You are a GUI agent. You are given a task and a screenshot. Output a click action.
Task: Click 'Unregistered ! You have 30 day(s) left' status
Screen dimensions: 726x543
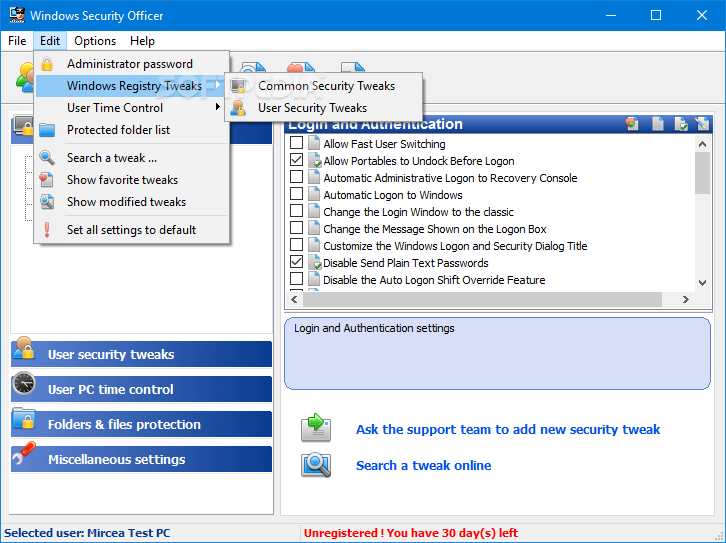pos(411,533)
